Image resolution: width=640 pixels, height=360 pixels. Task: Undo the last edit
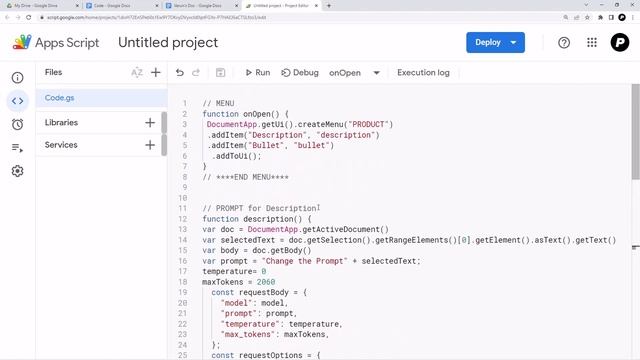click(x=180, y=73)
